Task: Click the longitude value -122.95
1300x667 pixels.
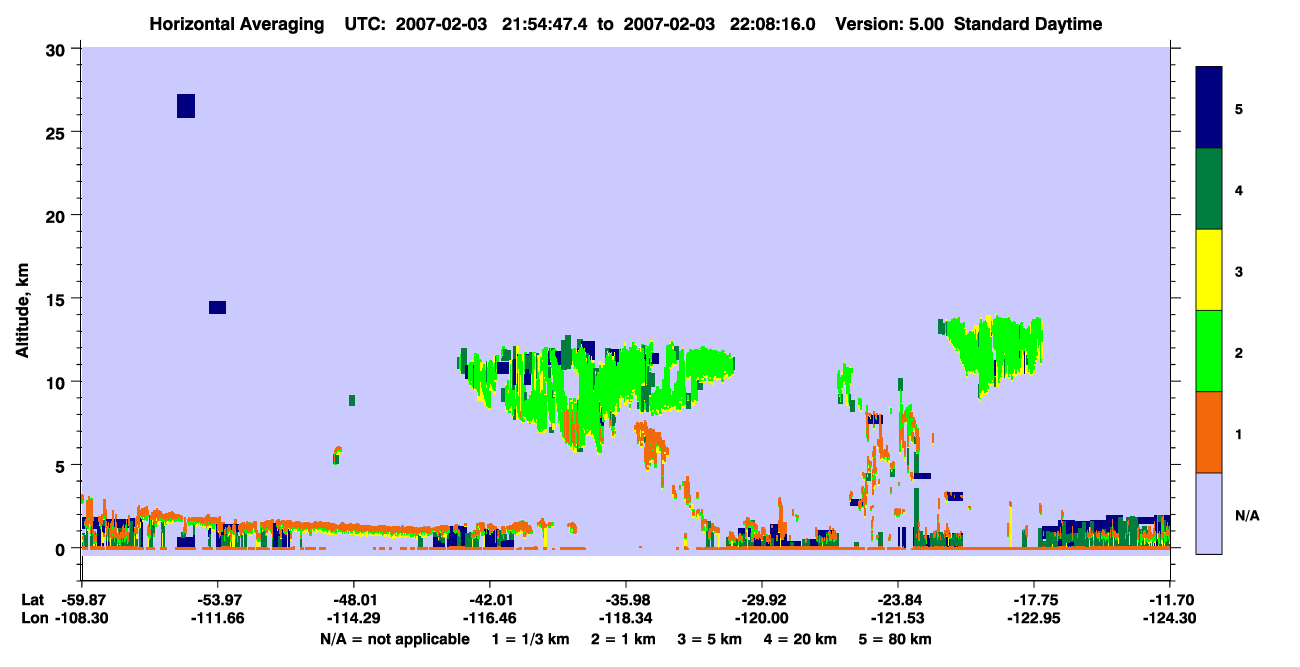Action: [1034, 618]
